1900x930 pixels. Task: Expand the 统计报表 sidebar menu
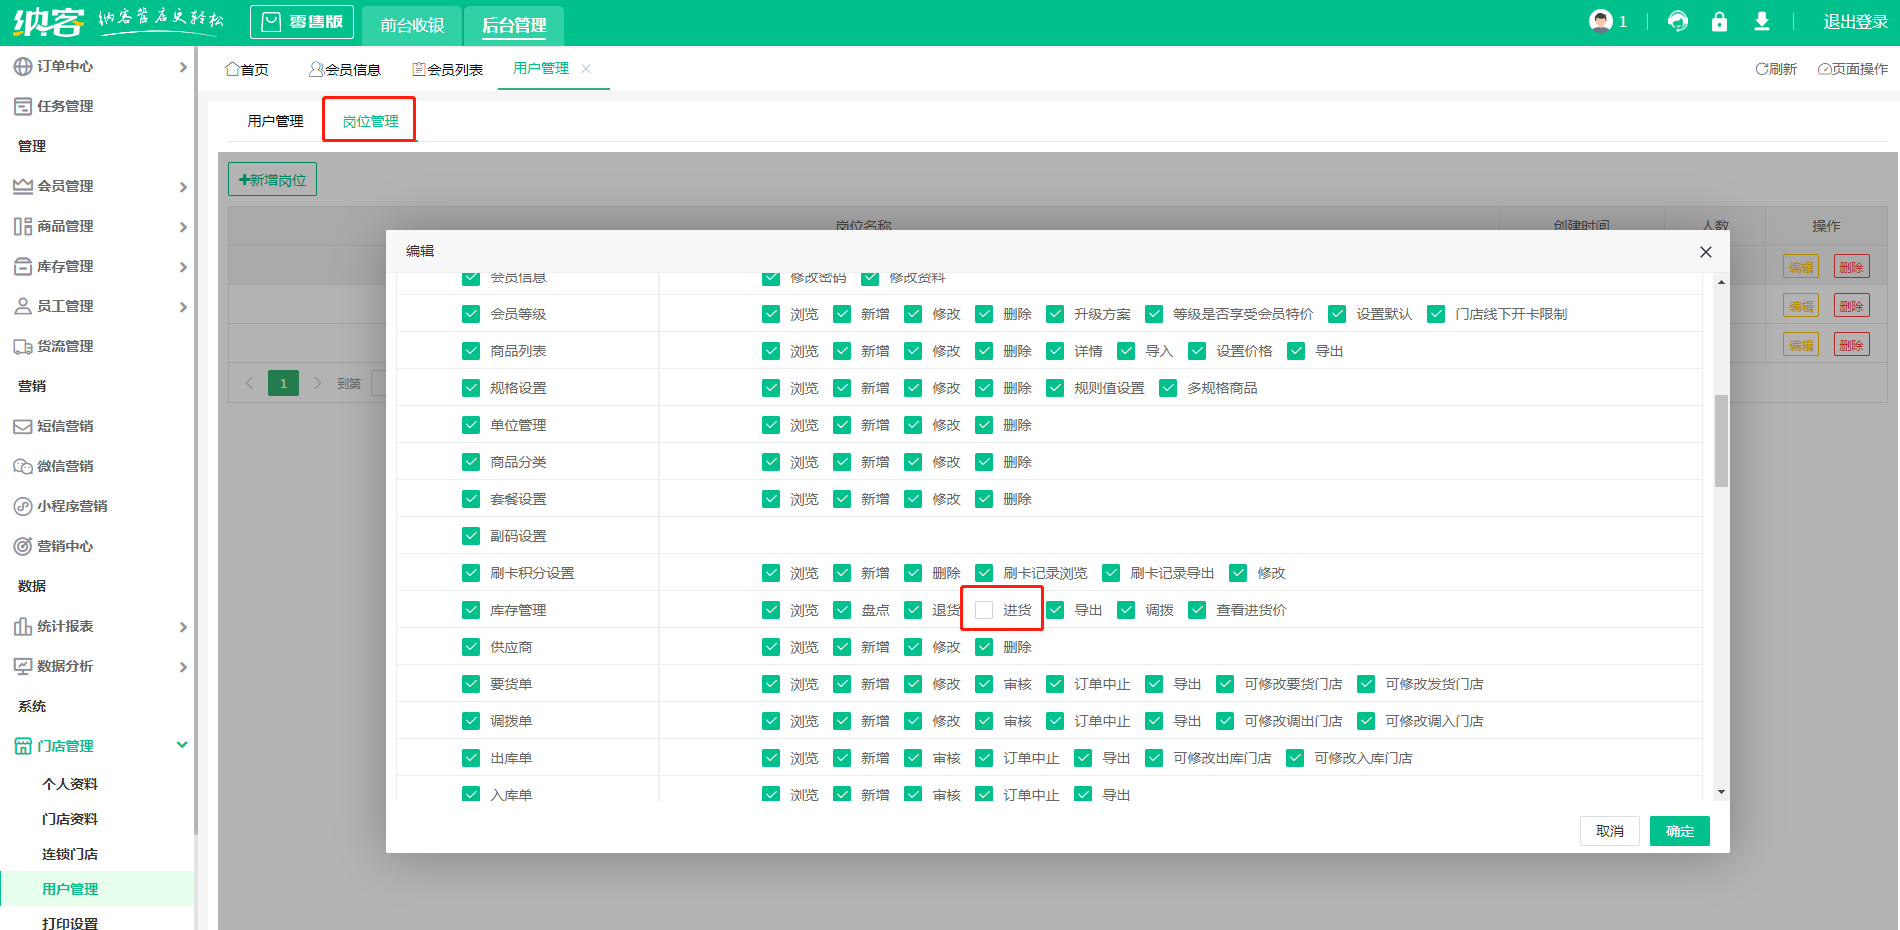click(x=65, y=626)
